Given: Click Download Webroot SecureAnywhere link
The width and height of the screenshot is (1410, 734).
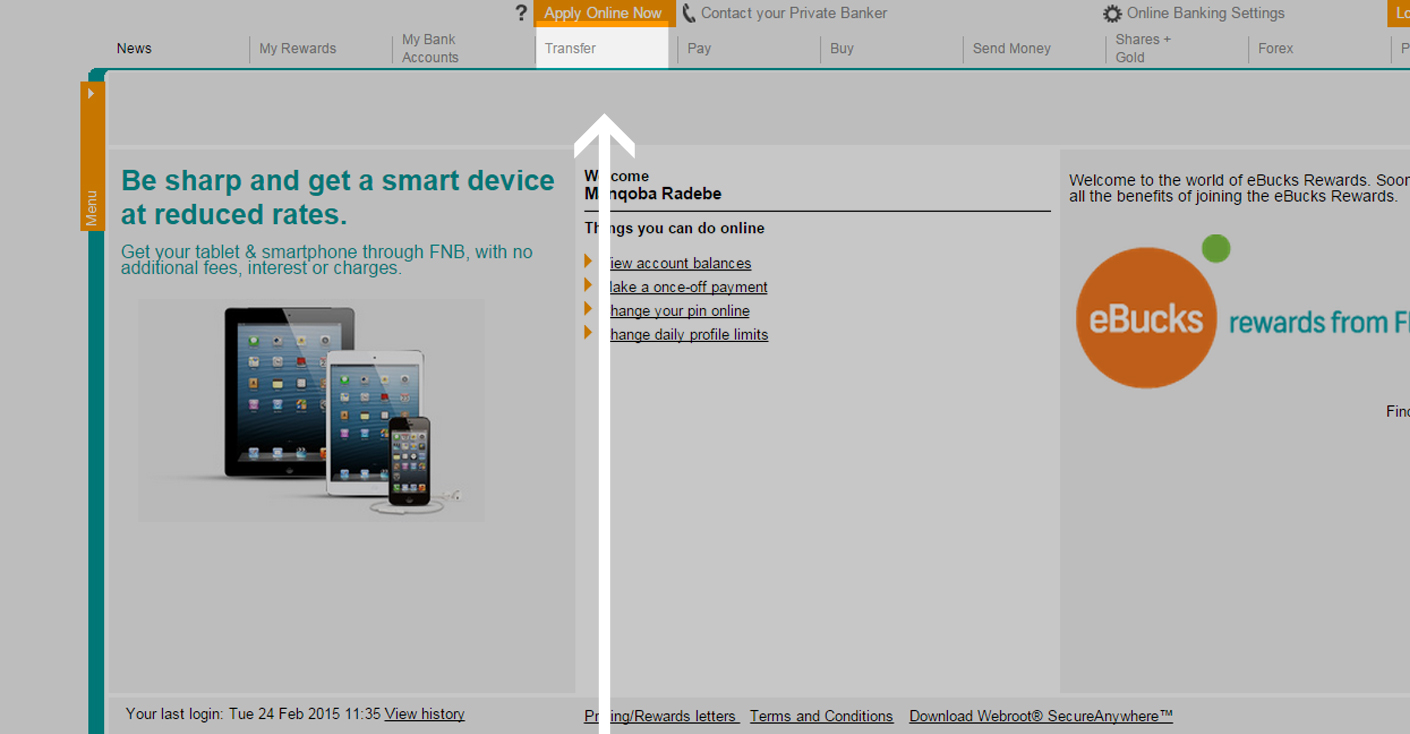Looking at the screenshot, I should point(1041,716).
